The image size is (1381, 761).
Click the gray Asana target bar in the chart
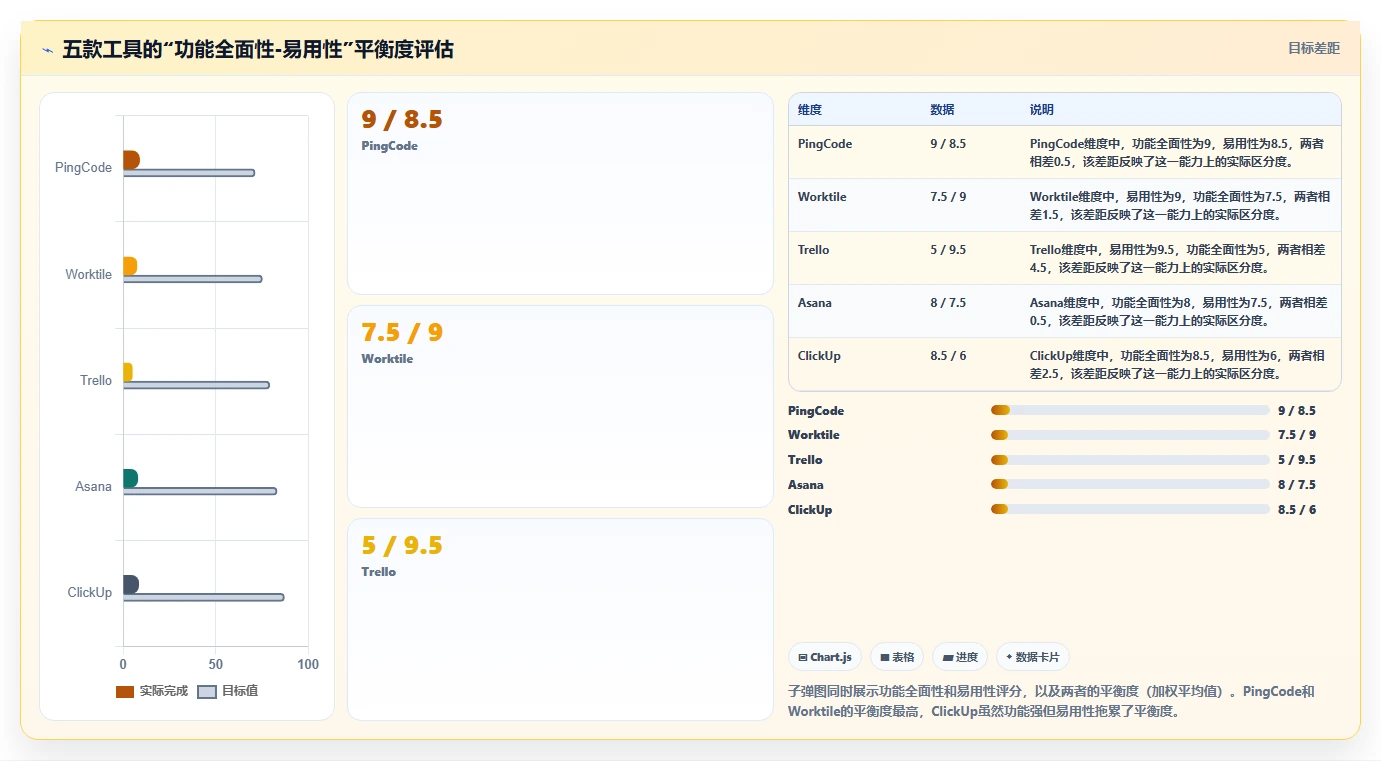[x=200, y=491]
